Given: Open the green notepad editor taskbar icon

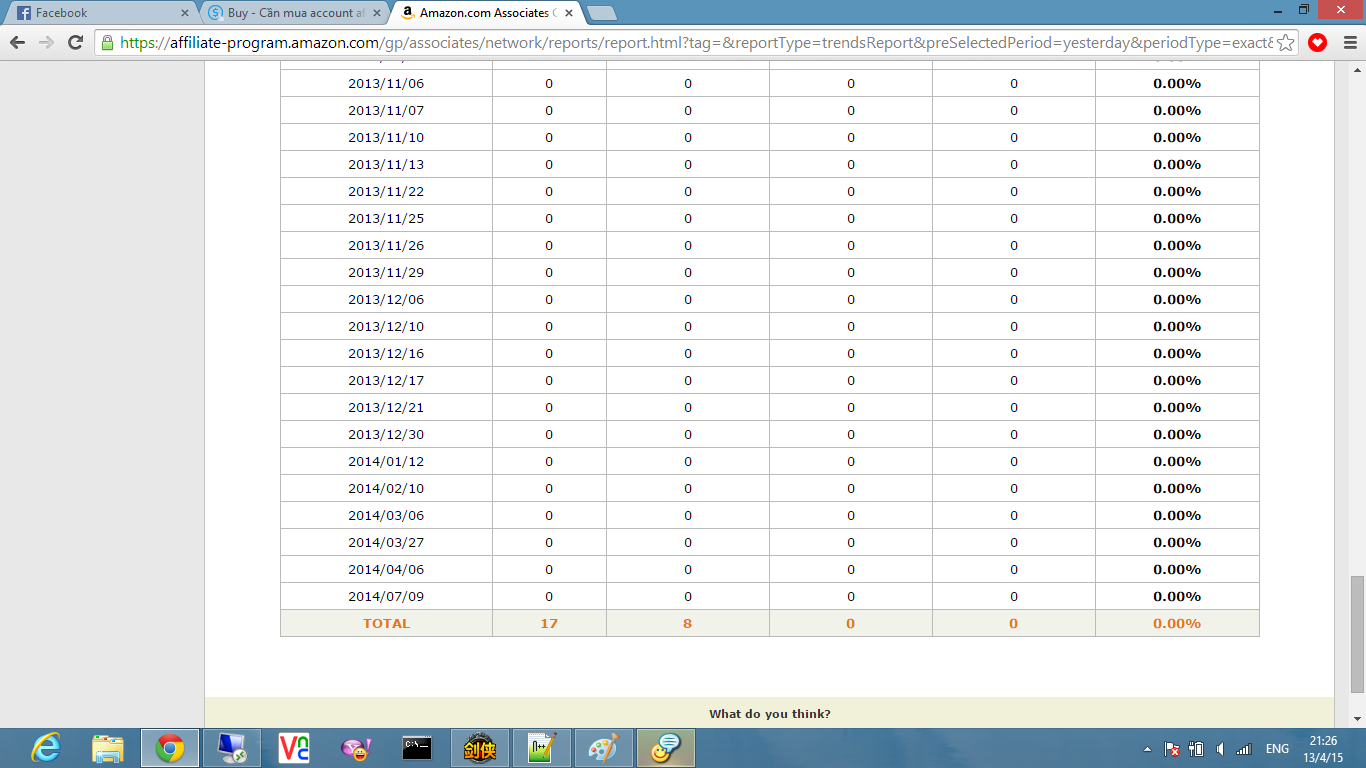Looking at the screenshot, I should click(542, 748).
